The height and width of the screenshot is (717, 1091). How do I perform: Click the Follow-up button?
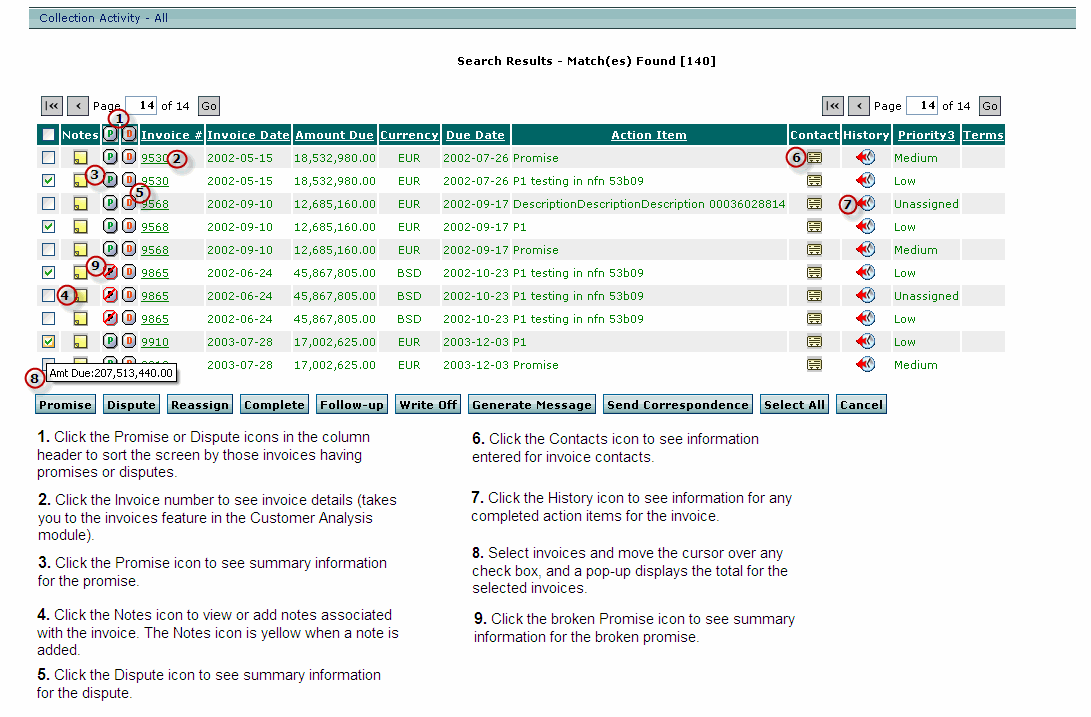[351, 404]
